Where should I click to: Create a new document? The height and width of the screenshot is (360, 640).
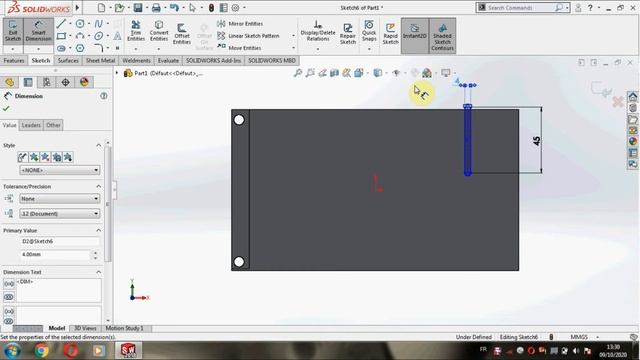click(x=102, y=7)
